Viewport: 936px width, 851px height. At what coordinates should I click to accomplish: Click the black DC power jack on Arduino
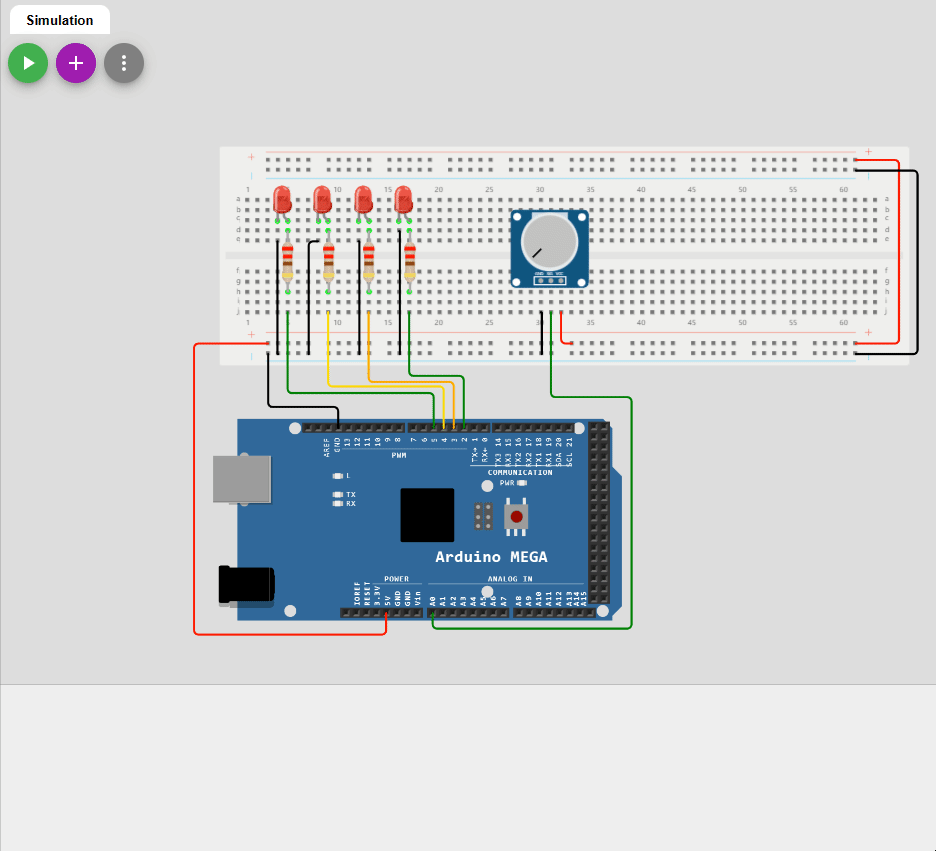tap(246, 585)
